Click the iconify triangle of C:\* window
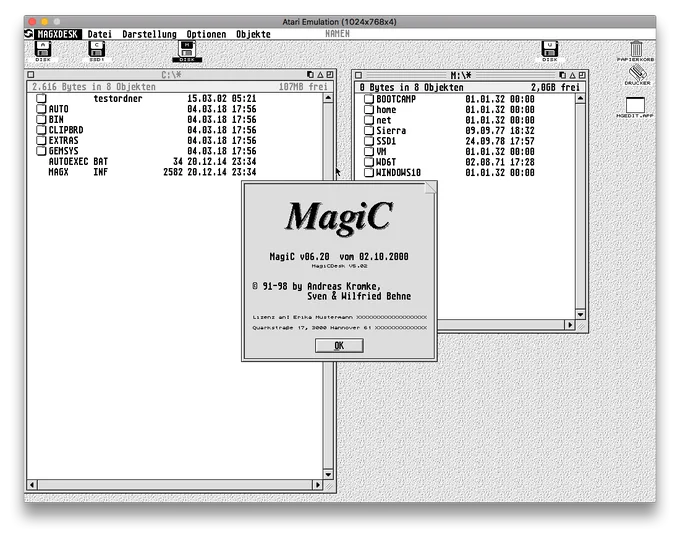Screen dimensions: 680x556 pos(320,75)
